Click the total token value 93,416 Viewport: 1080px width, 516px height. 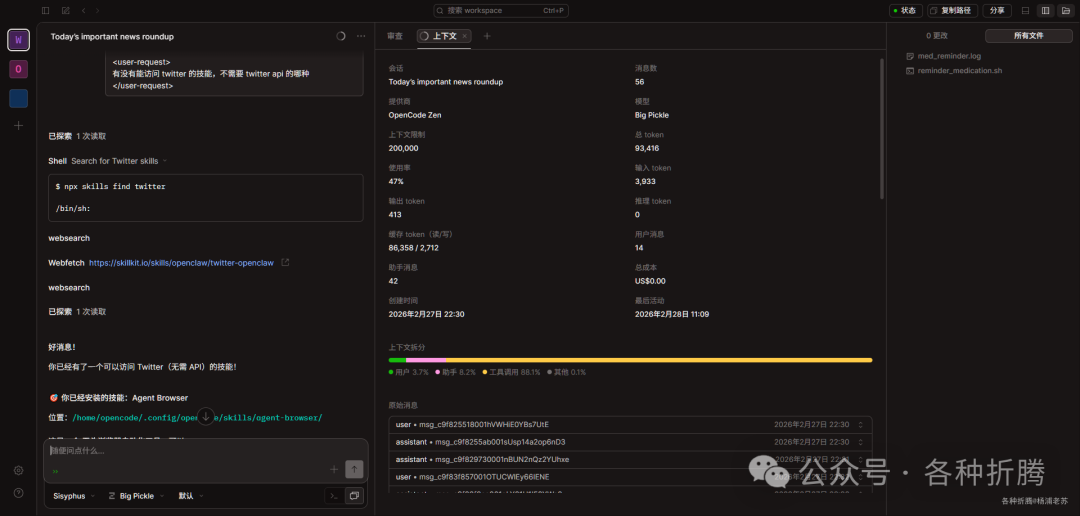(649, 148)
